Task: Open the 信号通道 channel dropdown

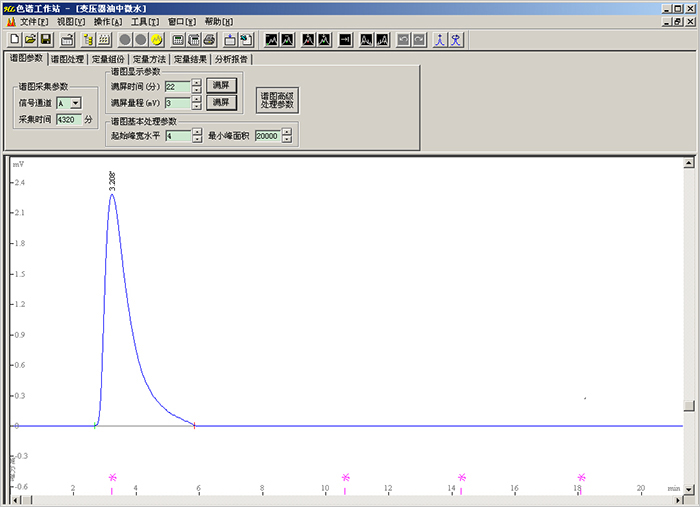Action: tap(76, 103)
